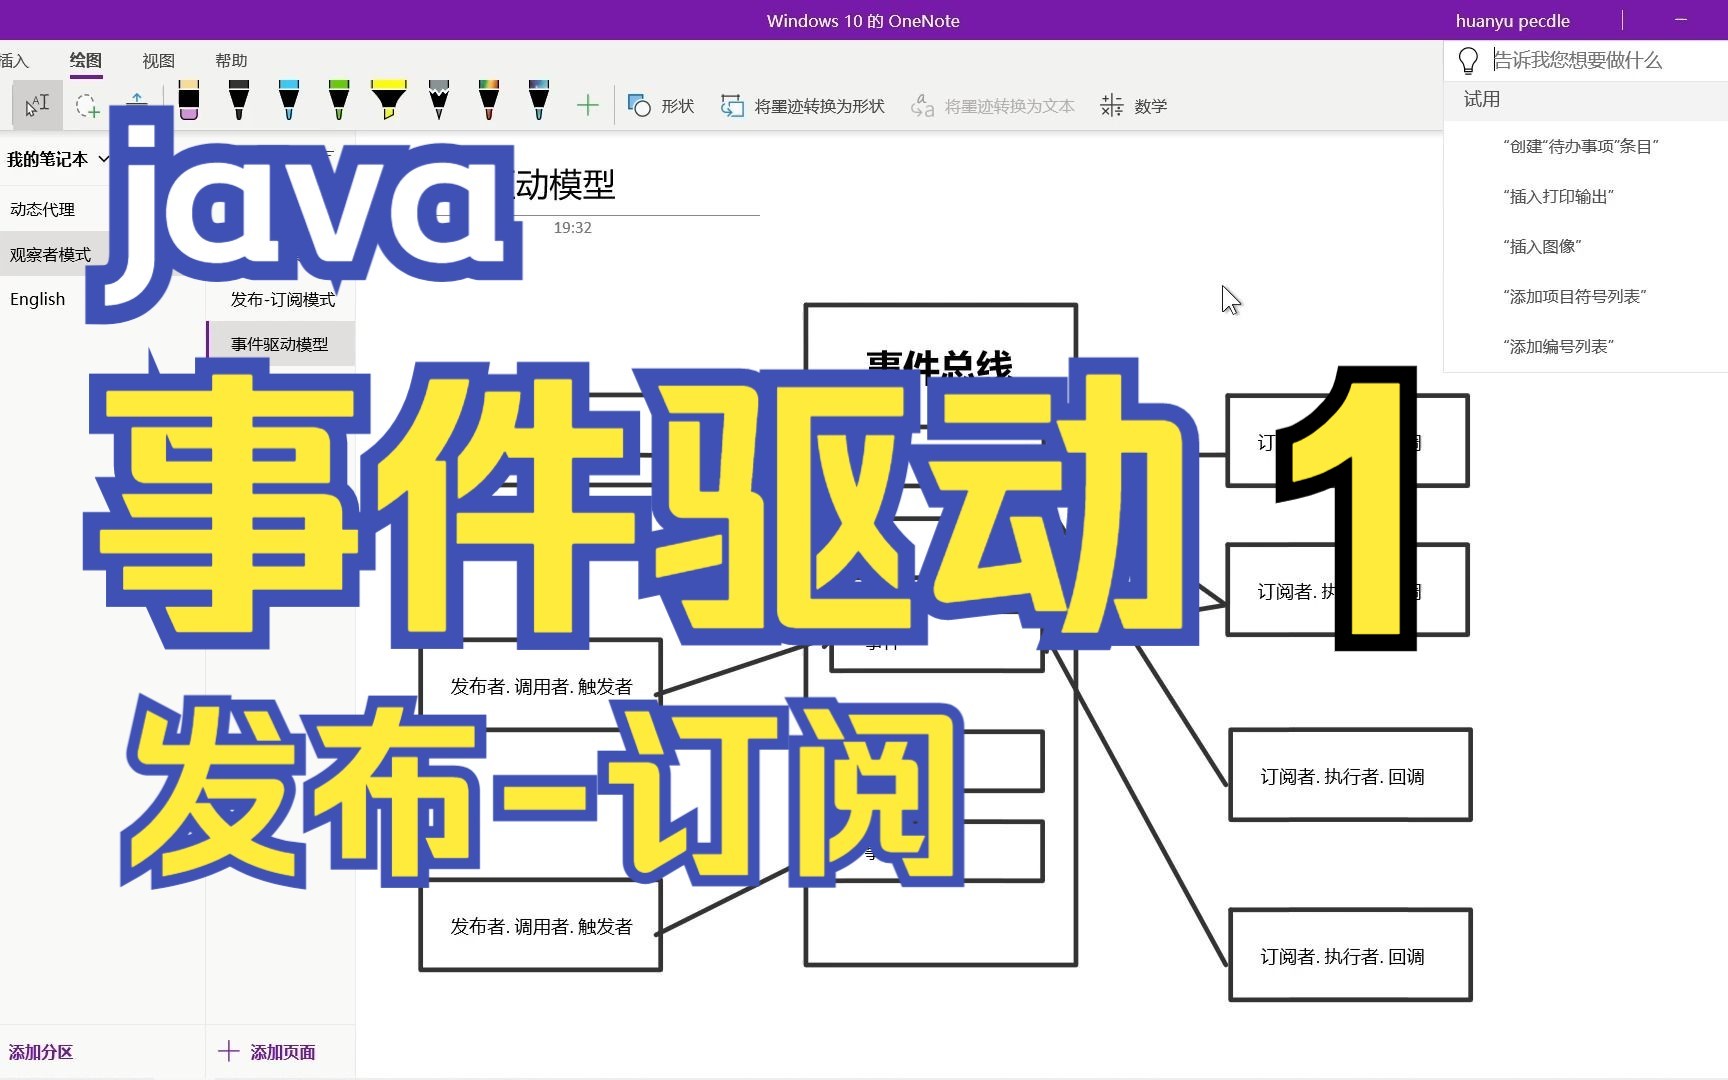
Task: Select the galaxy ink pen
Action: click(539, 102)
